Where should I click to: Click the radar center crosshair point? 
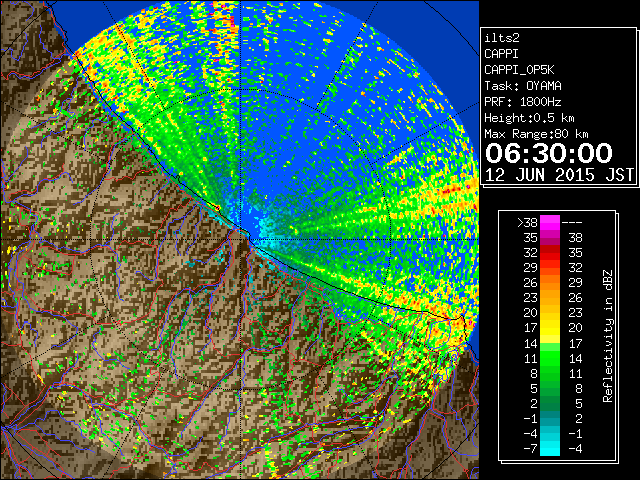click(241, 240)
